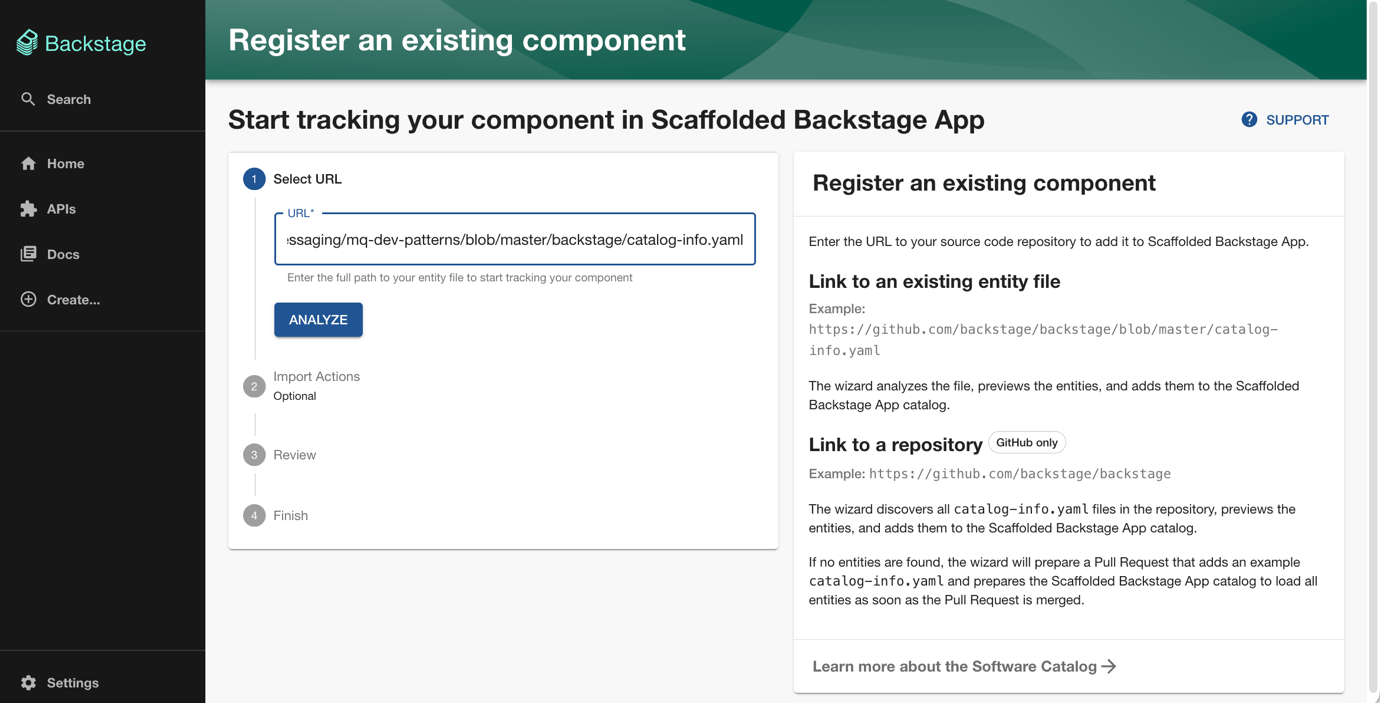
Task: Click the Support help icon
Action: [1249, 119]
